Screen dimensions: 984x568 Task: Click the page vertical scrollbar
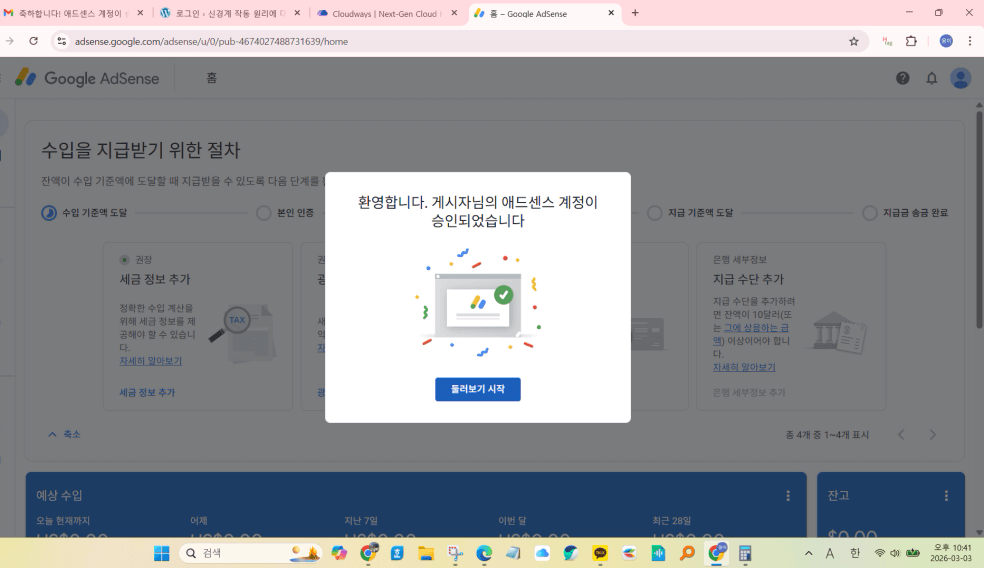(x=979, y=220)
